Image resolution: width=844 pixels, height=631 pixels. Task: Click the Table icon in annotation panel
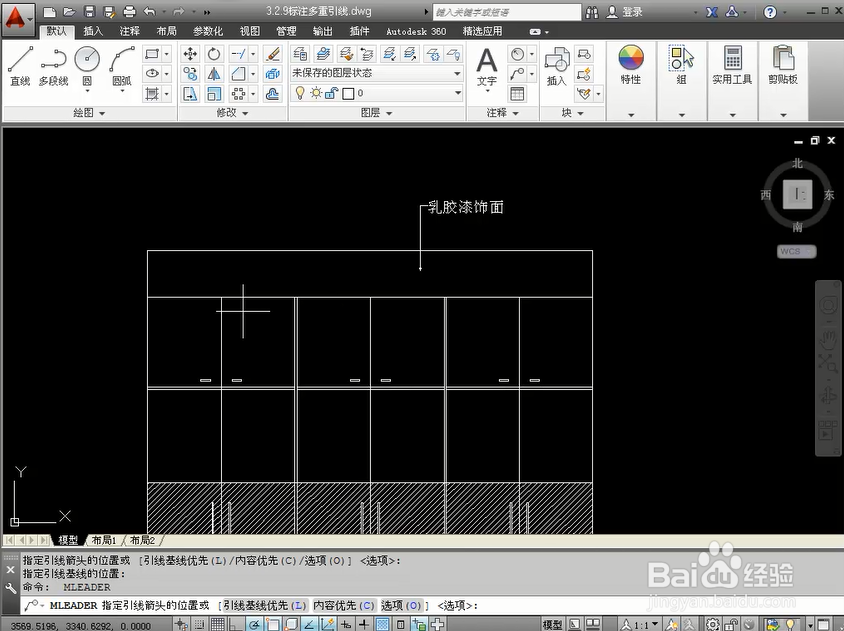pyautogui.click(x=517, y=94)
